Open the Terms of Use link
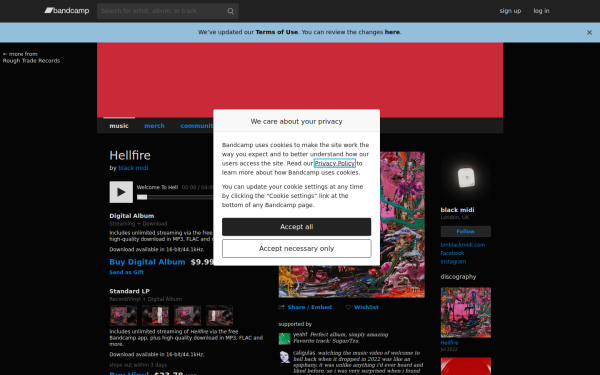 (276, 32)
